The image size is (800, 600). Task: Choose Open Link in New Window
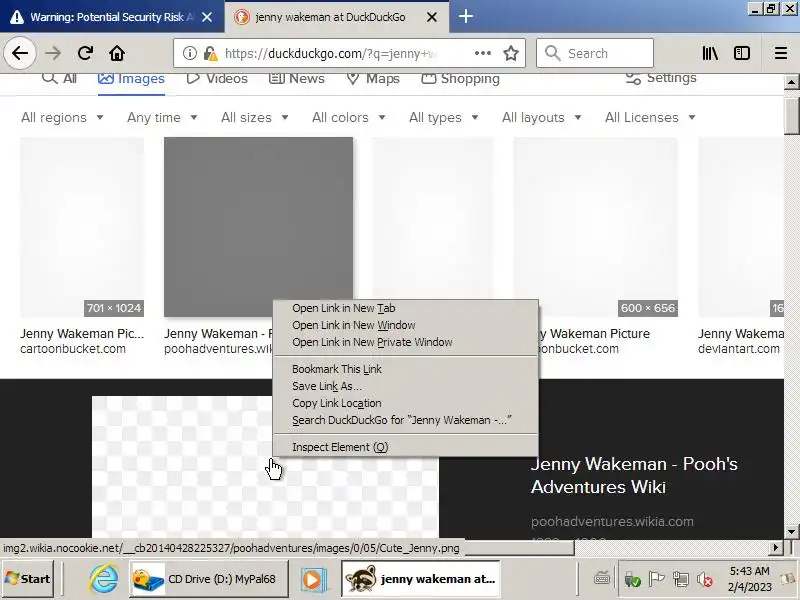click(x=406, y=325)
